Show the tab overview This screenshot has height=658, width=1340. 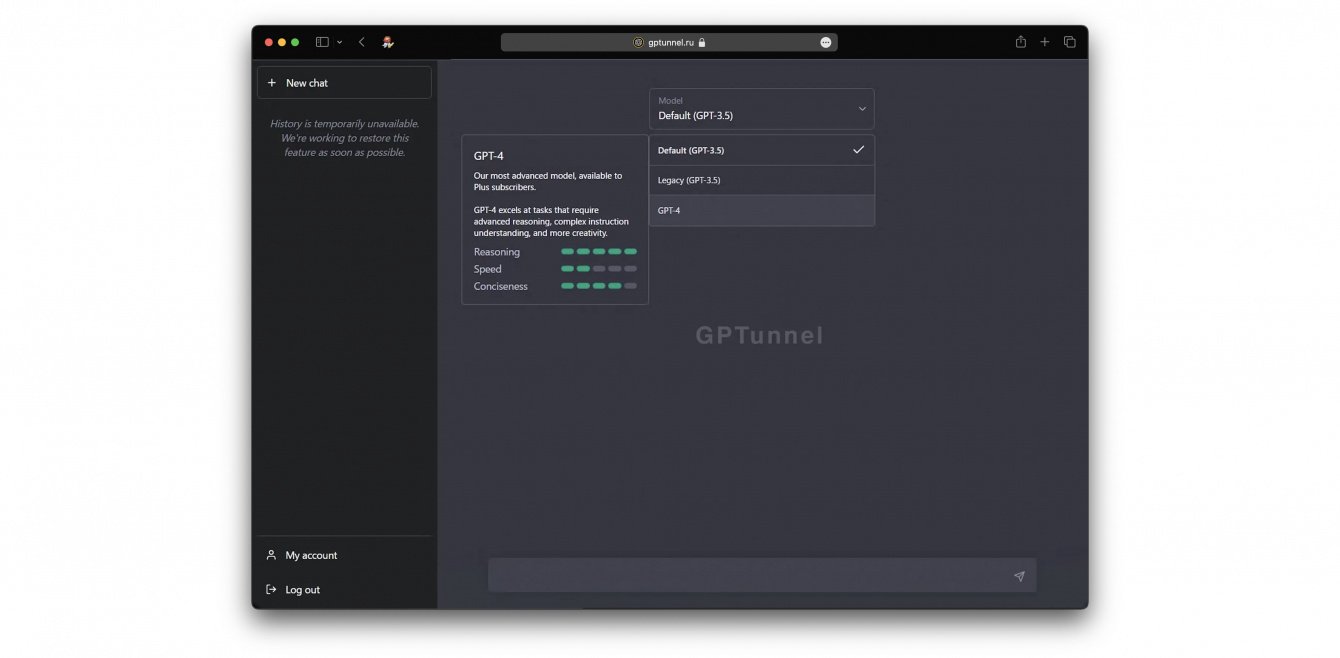click(x=1070, y=42)
